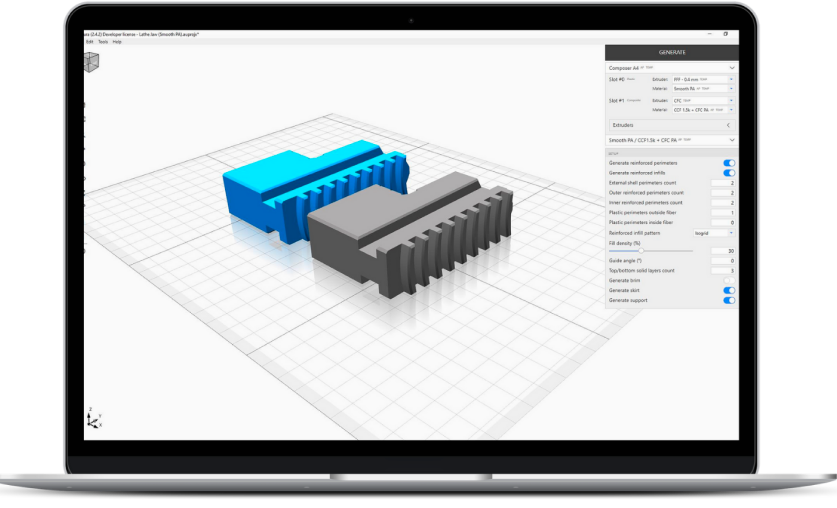Viewport: 837px width, 508px height.
Task: Open the Tools menu
Action: click(x=103, y=42)
